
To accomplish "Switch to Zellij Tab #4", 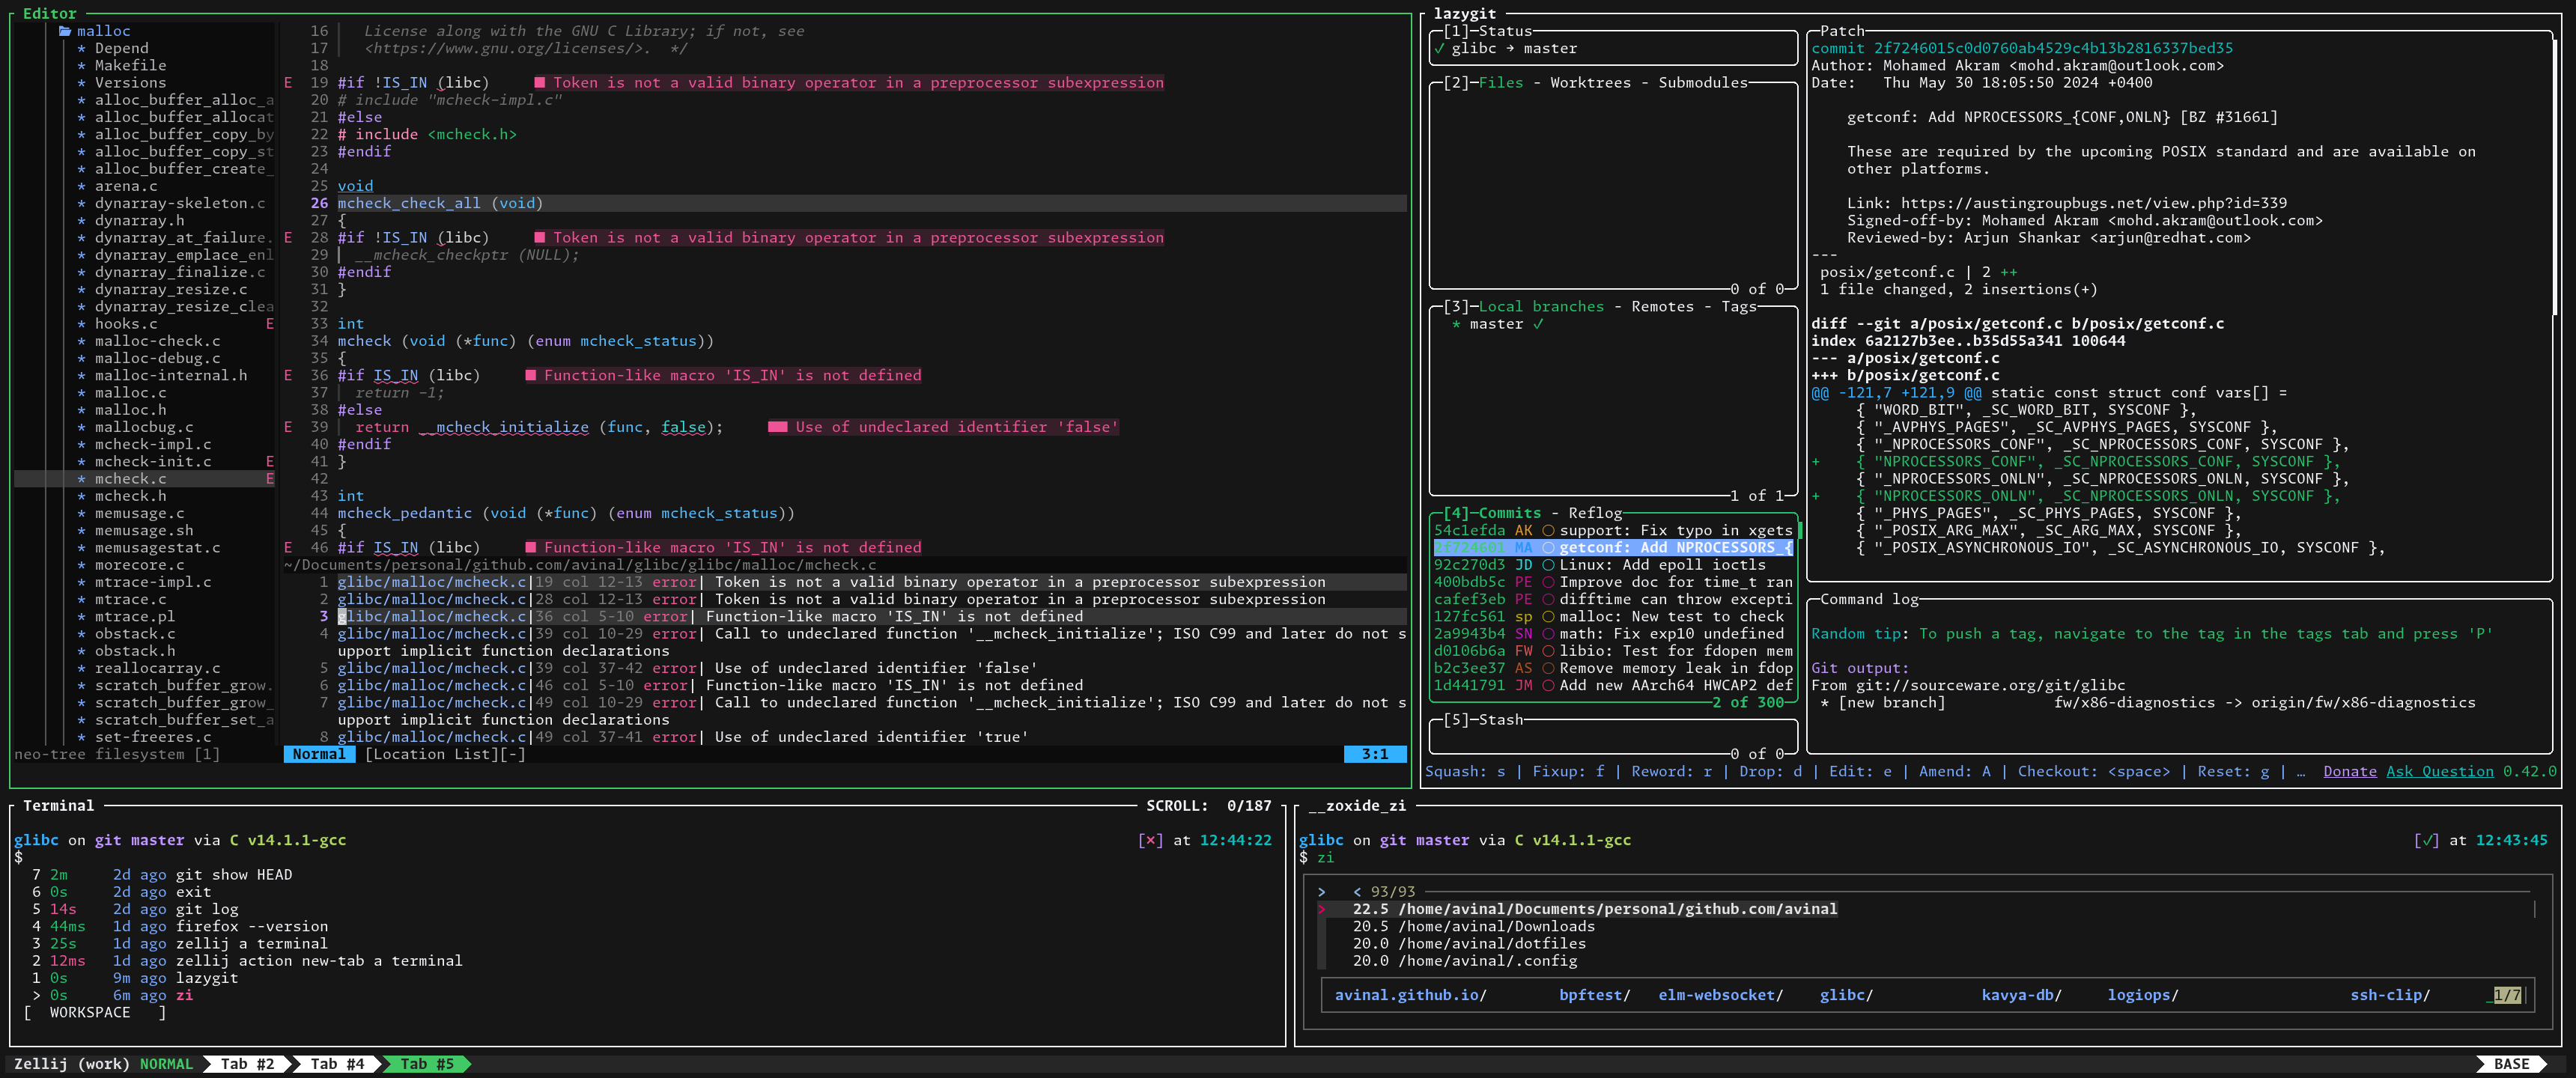I will [337, 1064].
